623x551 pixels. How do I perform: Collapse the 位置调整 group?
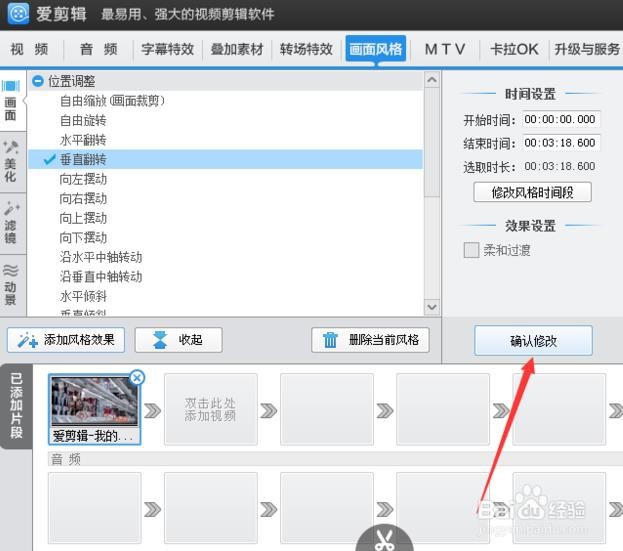[x=38, y=81]
